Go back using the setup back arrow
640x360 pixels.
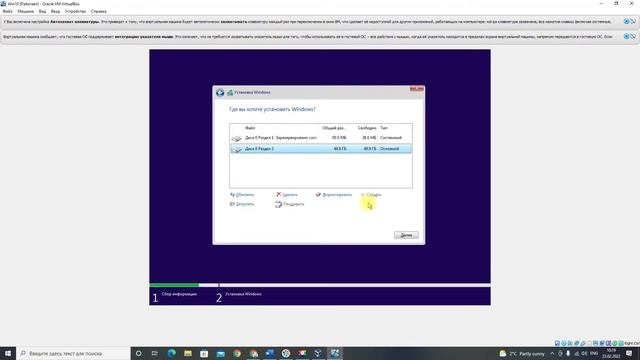220,93
